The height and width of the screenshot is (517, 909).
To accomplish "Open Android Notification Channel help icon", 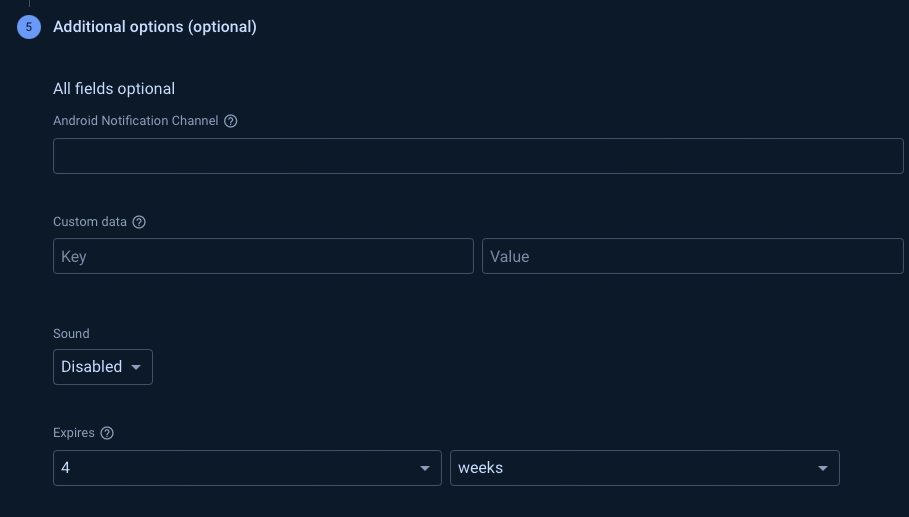I will tap(231, 121).
